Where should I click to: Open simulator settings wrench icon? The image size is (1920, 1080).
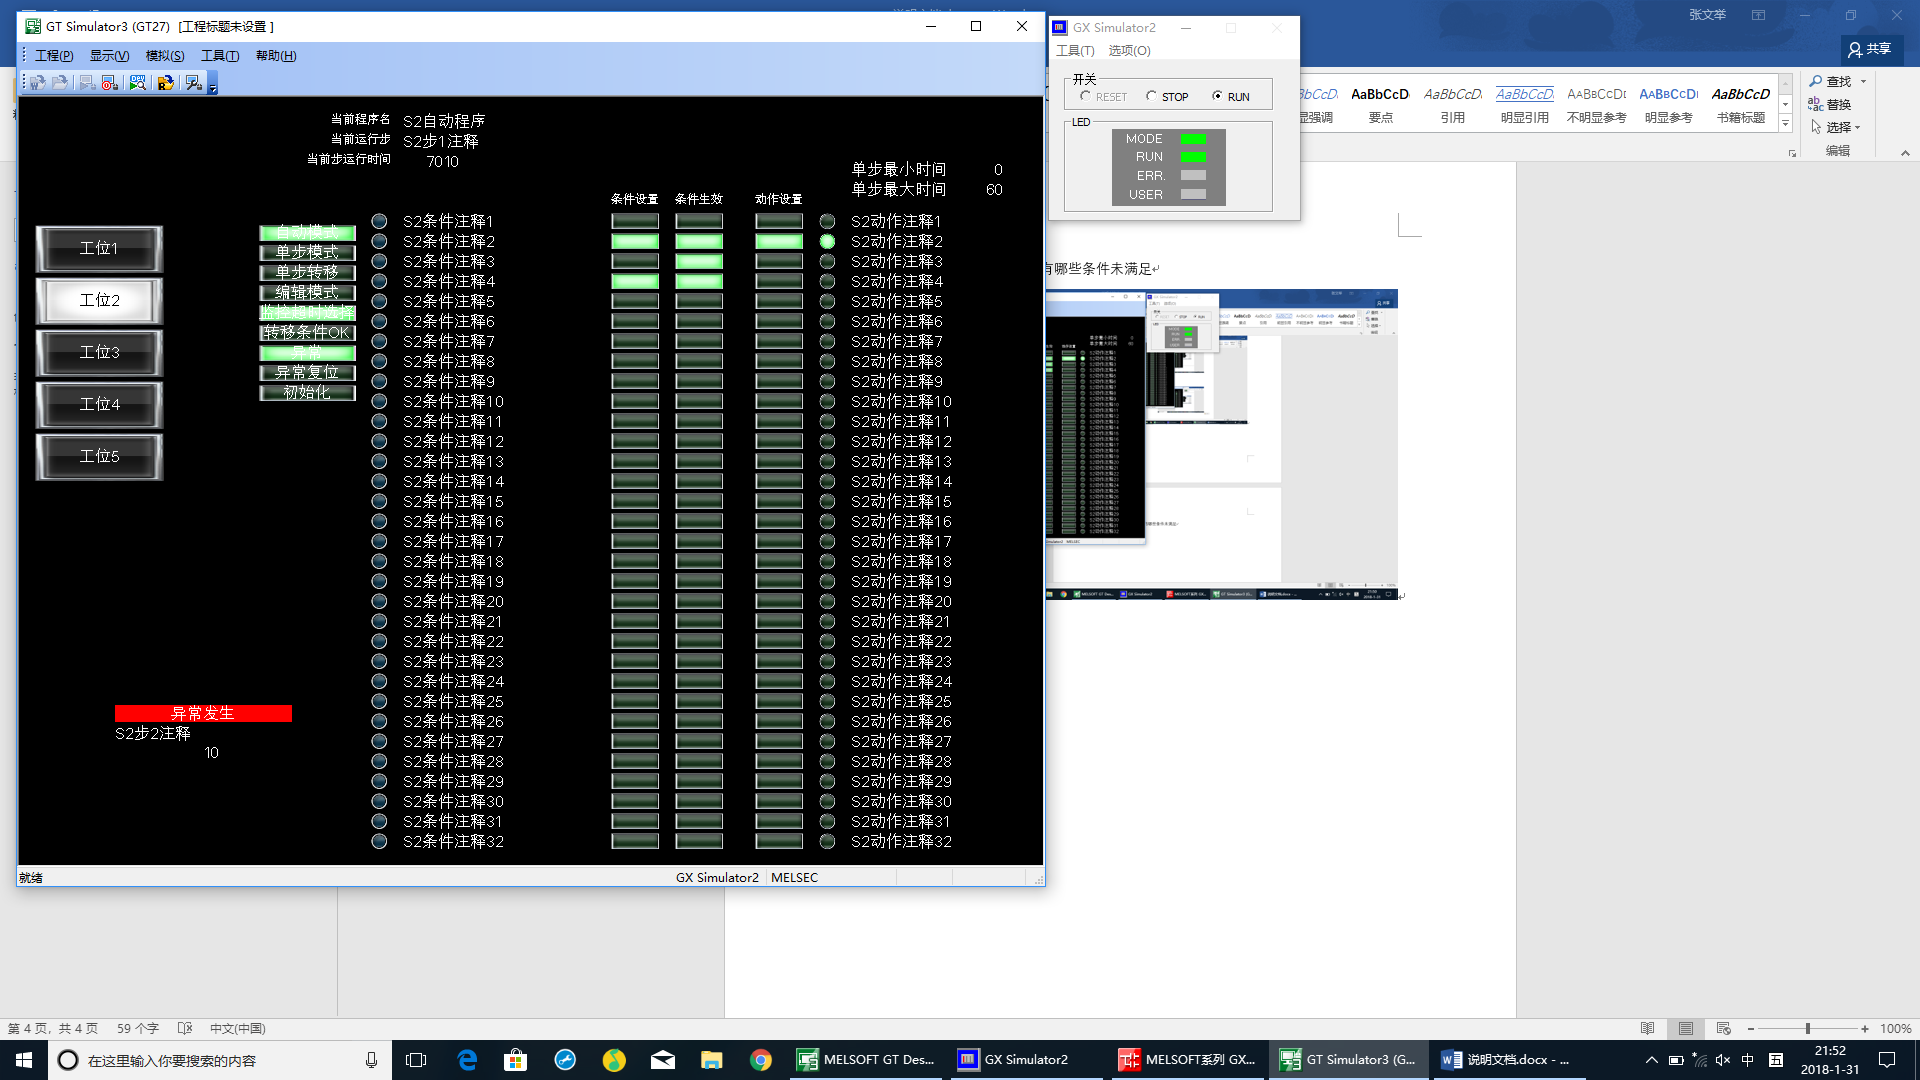[x=193, y=83]
